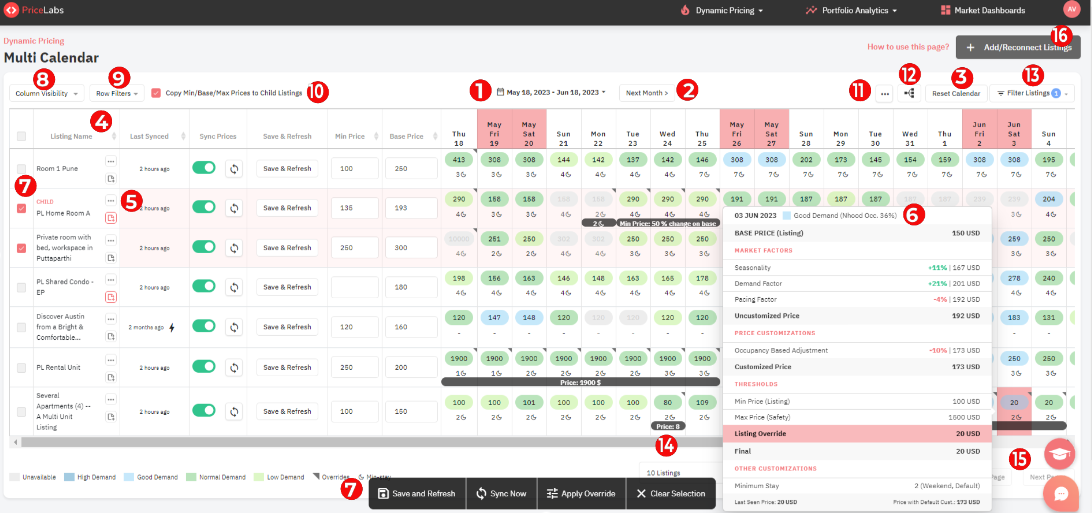Open the Filter Listings dropdown
Viewport: 1092px width, 513px height.
1031,93
